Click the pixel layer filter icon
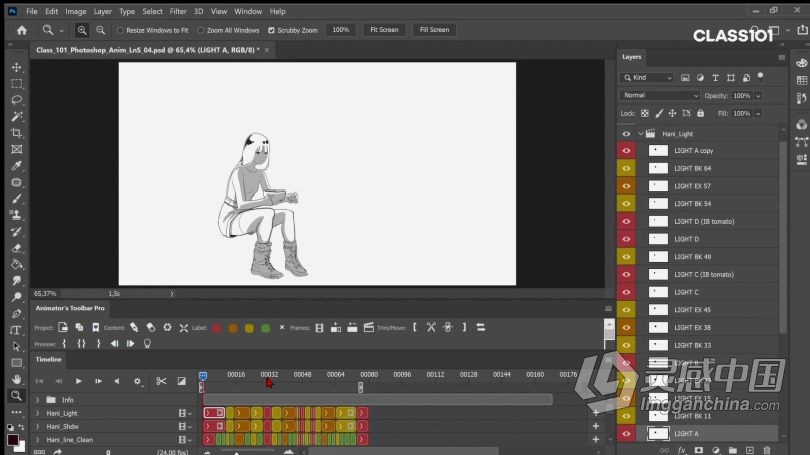Screen dimensions: 810x455 685,77
